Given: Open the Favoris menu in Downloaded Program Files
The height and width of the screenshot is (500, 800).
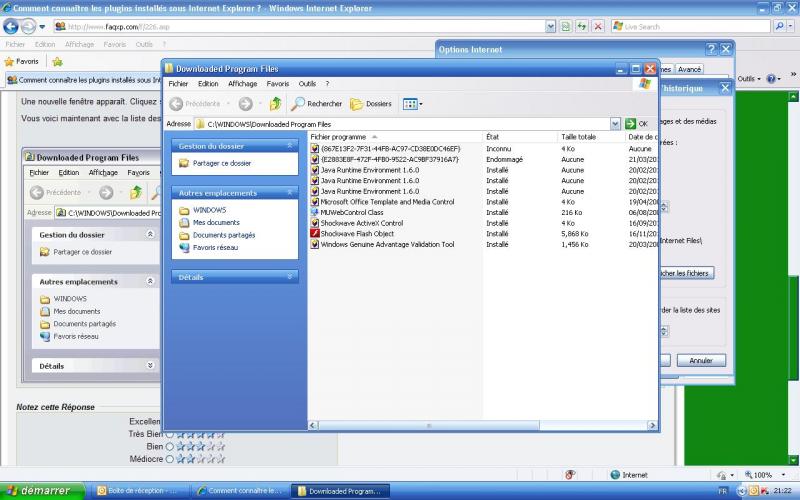Looking at the screenshot, I should click(278, 84).
